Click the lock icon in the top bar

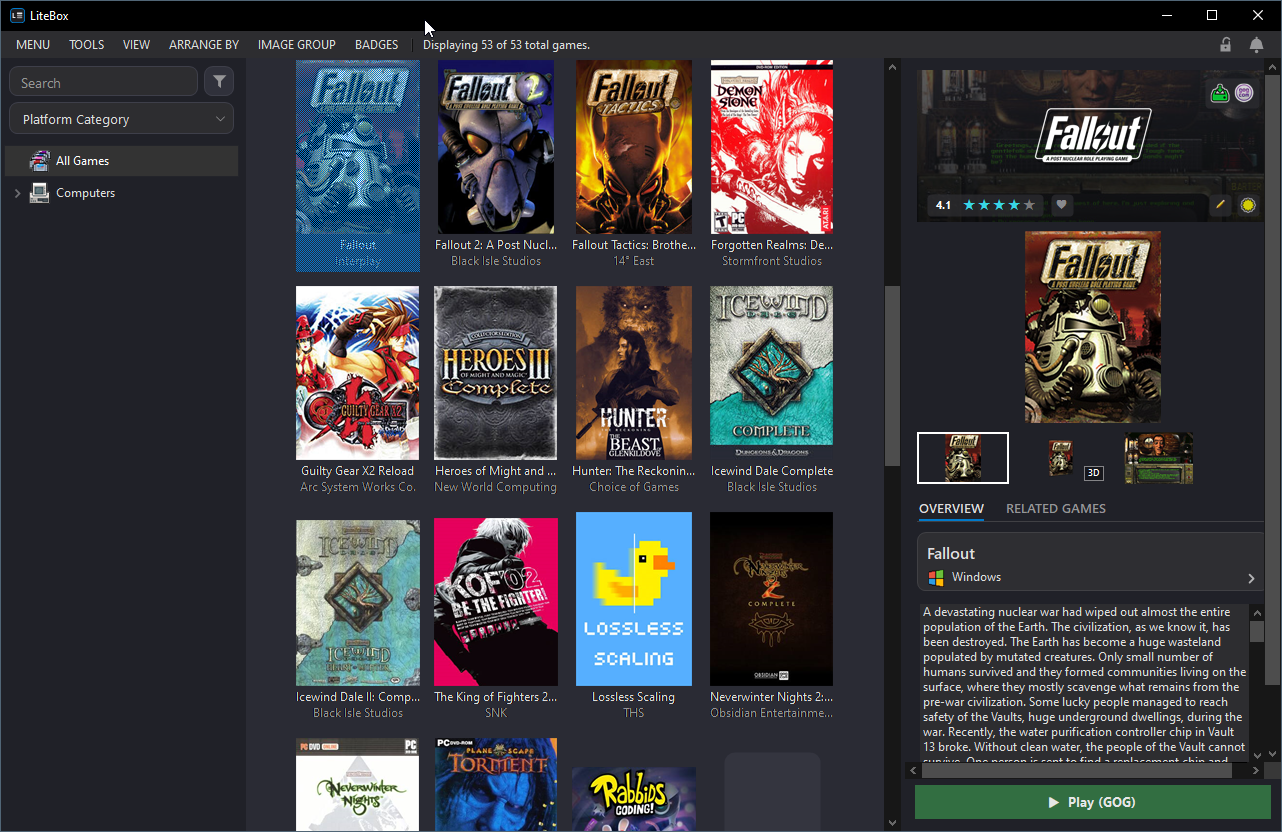1226,45
